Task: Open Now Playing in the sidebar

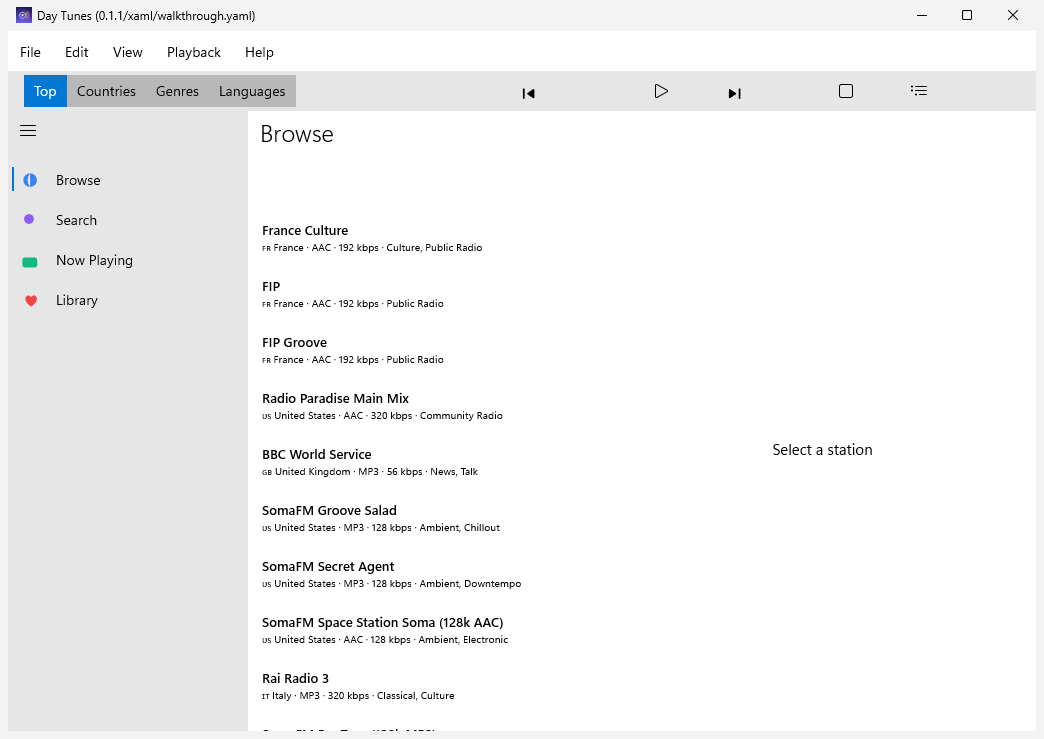Action: coord(94,260)
